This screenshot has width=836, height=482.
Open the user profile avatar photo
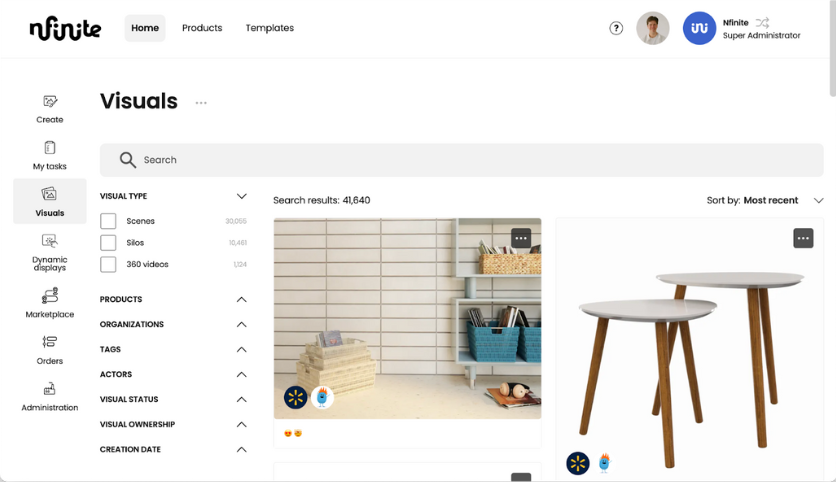click(653, 28)
